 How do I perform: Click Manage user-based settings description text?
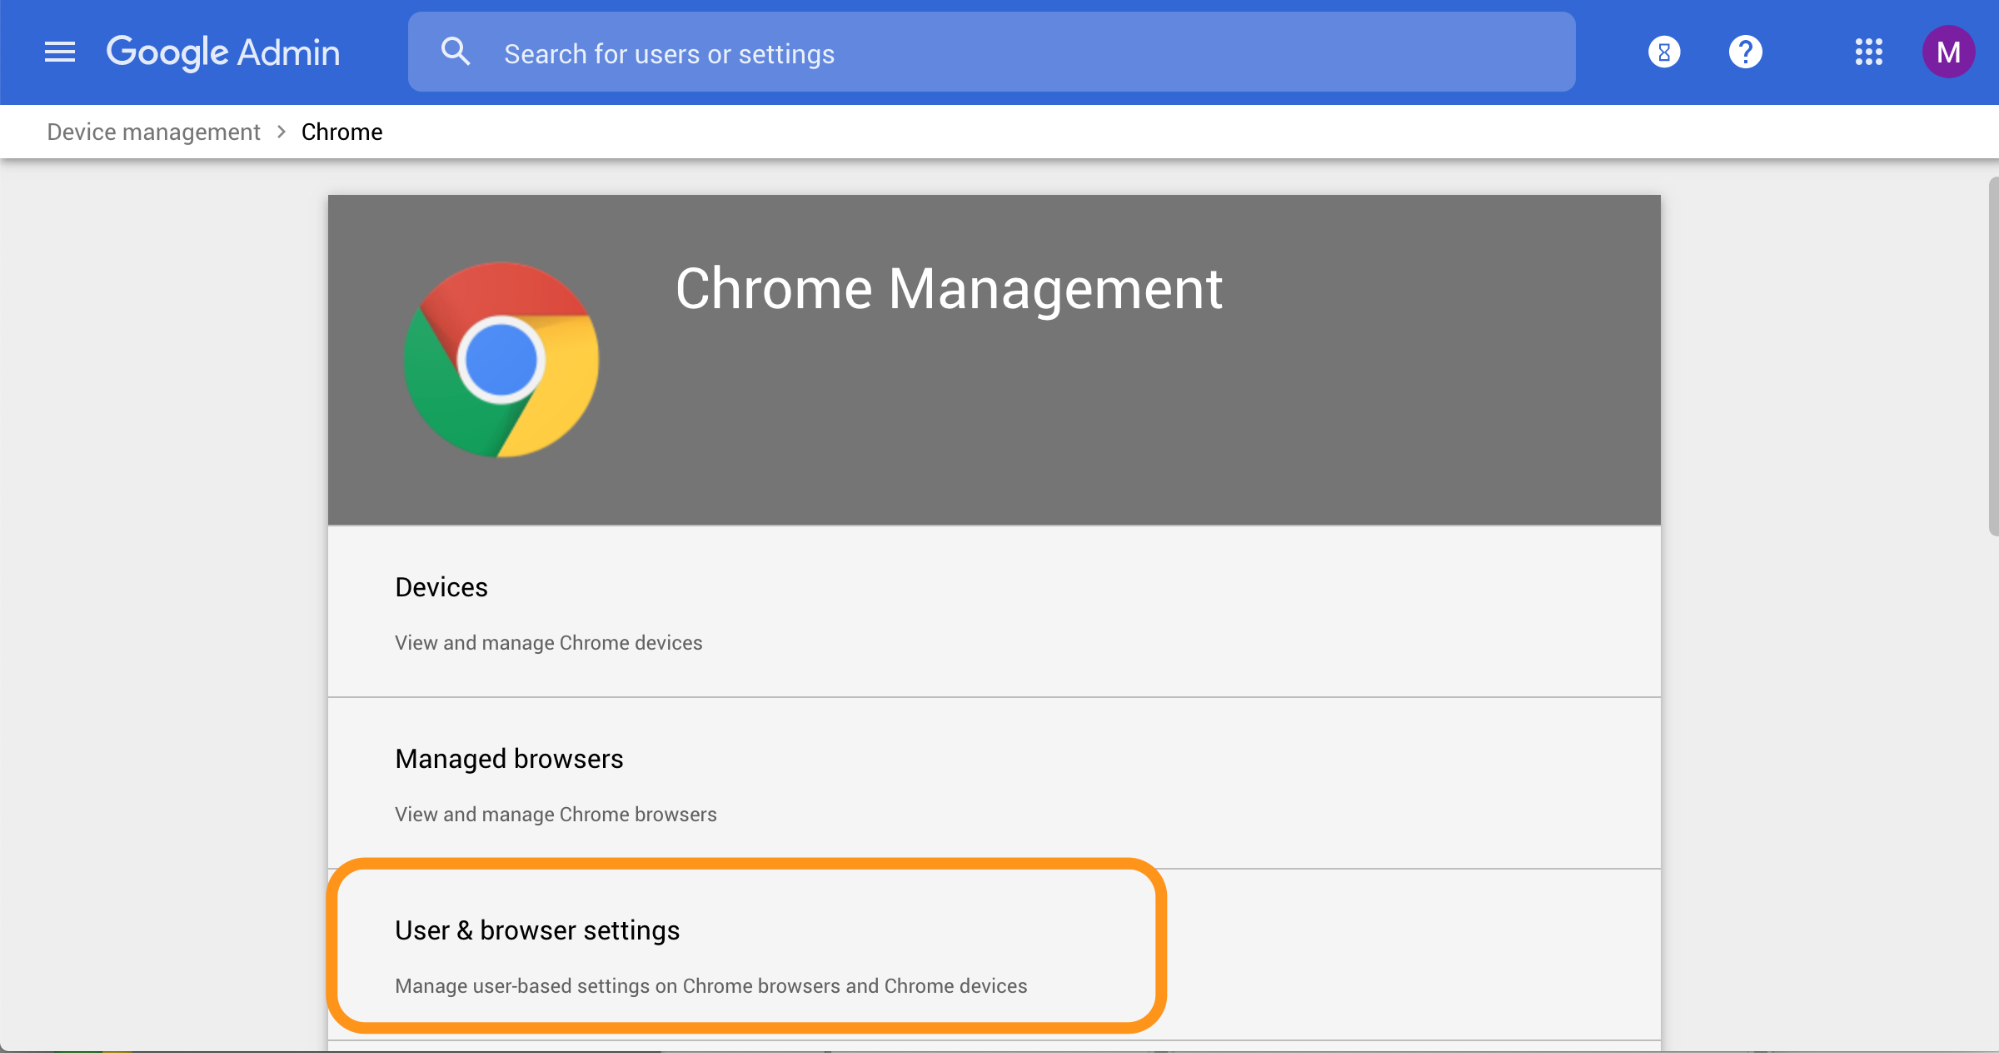pyautogui.click(x=711, y=986)
